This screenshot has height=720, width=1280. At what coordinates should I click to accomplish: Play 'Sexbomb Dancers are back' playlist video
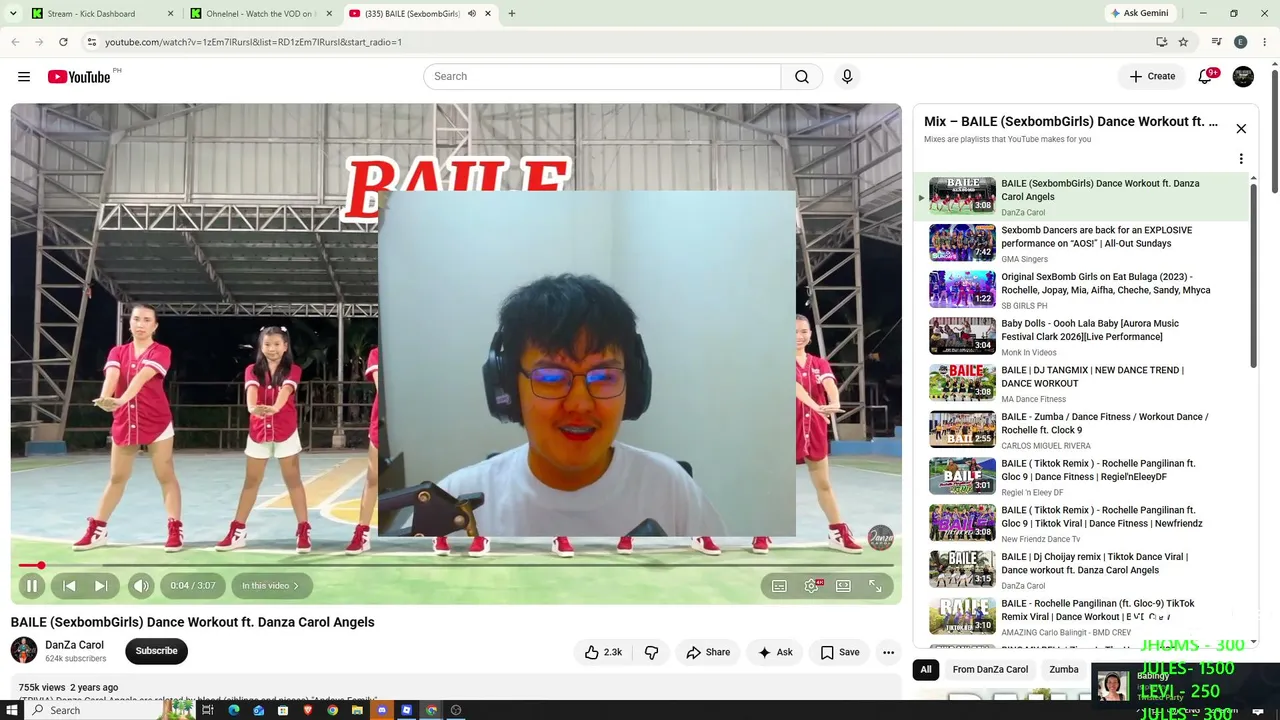point(1083,243)
